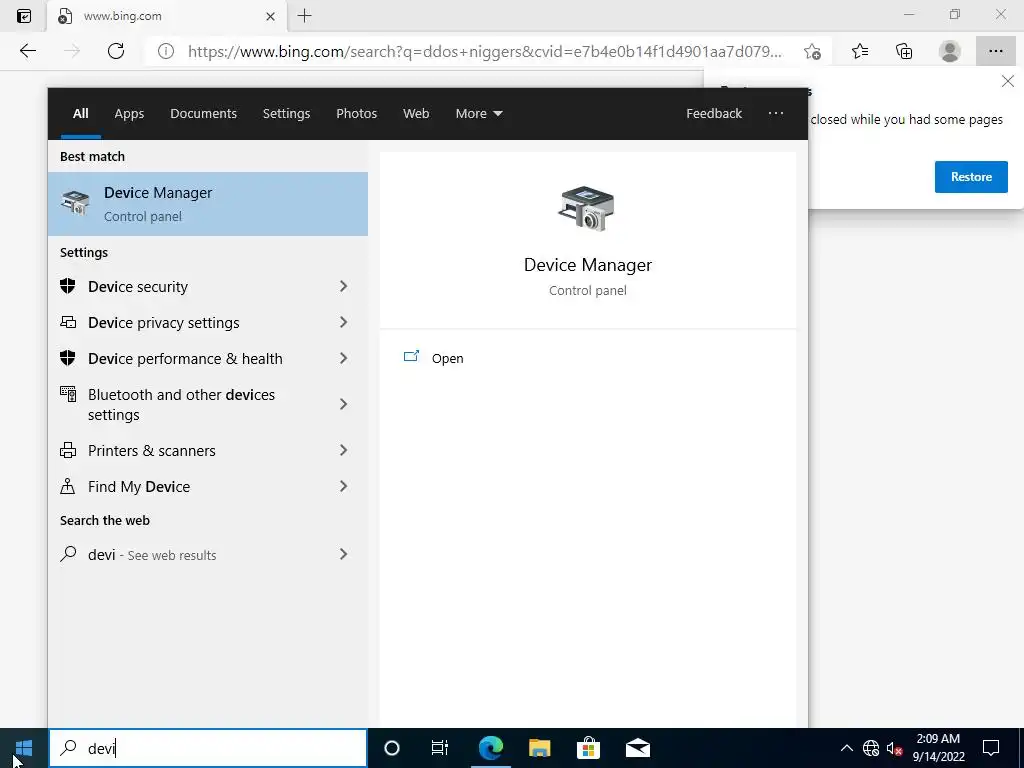Viewport: 1024px width, 768px height.
Task: Open the Mail app from taskbar
Action: point(637,748)
